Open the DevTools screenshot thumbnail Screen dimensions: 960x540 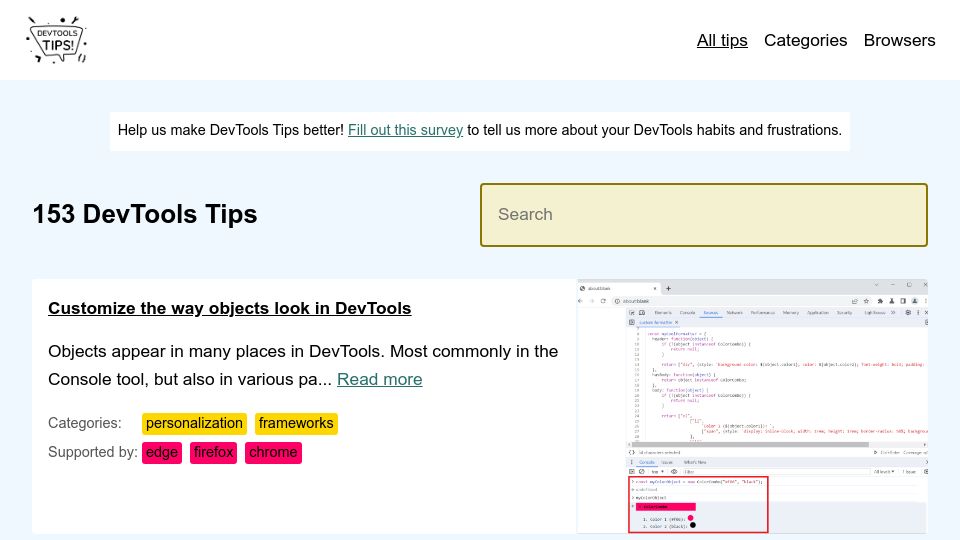point(752,407)
